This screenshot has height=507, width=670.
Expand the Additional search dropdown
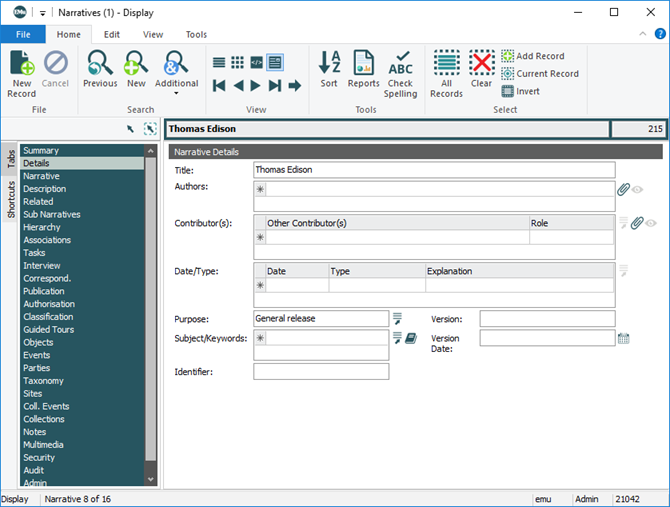click(176, 94)
